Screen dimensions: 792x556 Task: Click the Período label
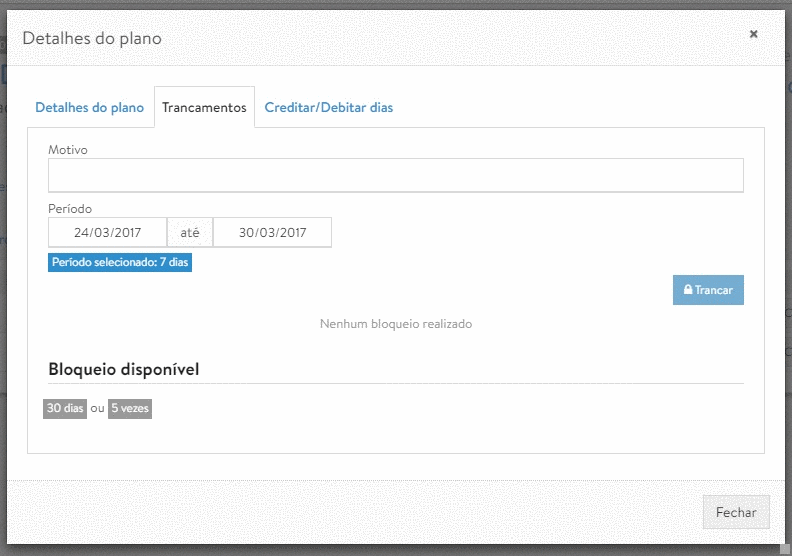pyautogui.click(x=70, y=209)
